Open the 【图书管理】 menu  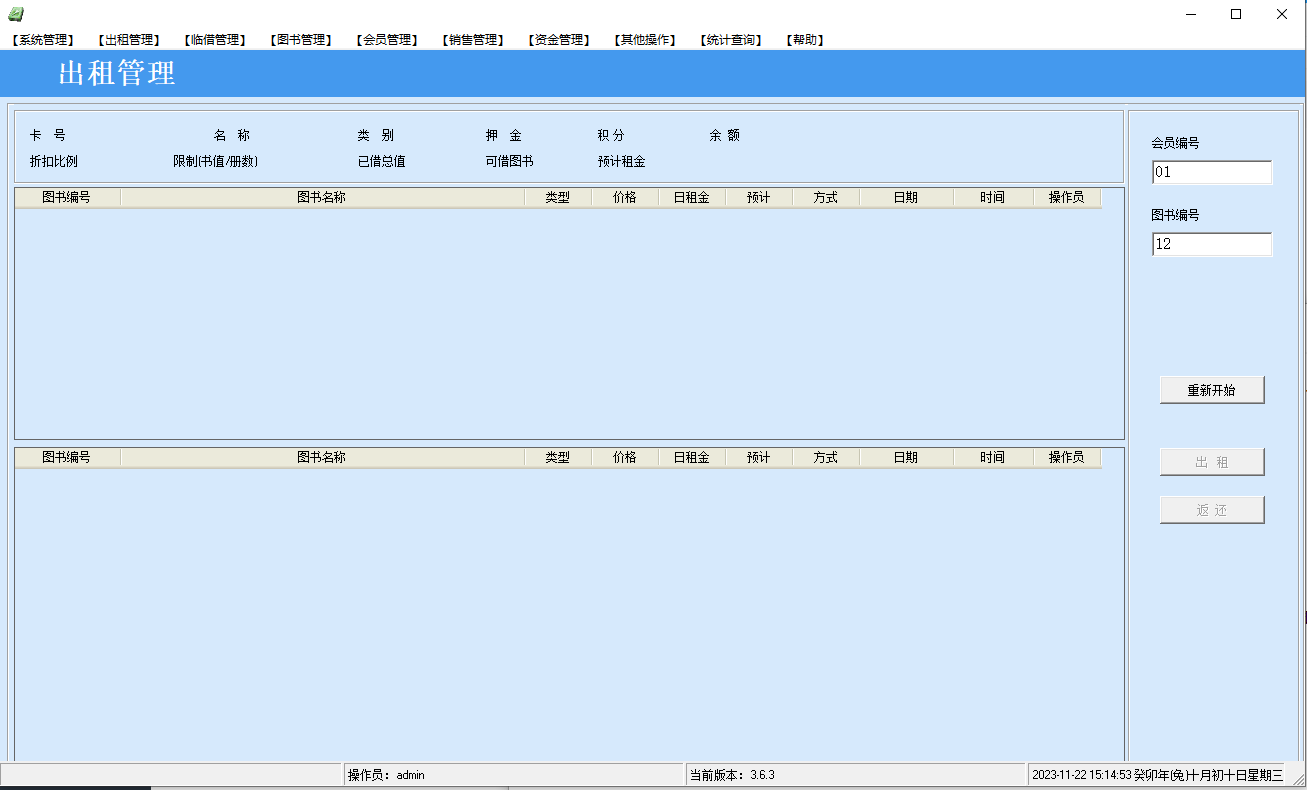300,40
